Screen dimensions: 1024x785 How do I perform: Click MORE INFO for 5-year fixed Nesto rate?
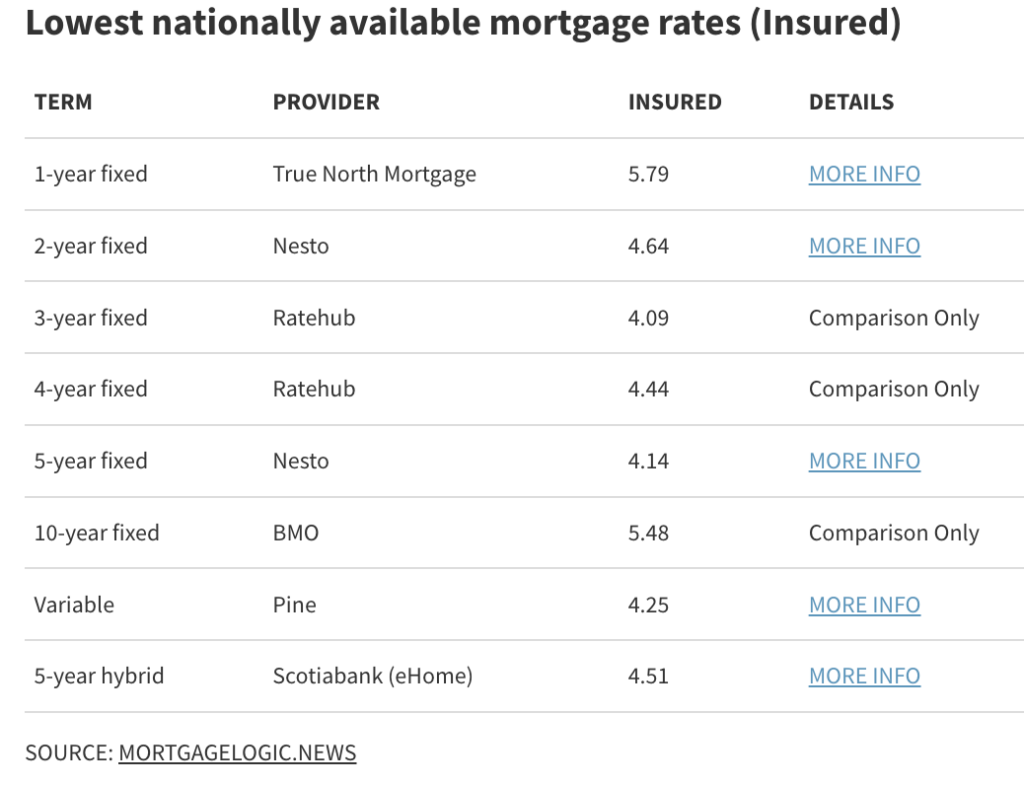[864, 461]
